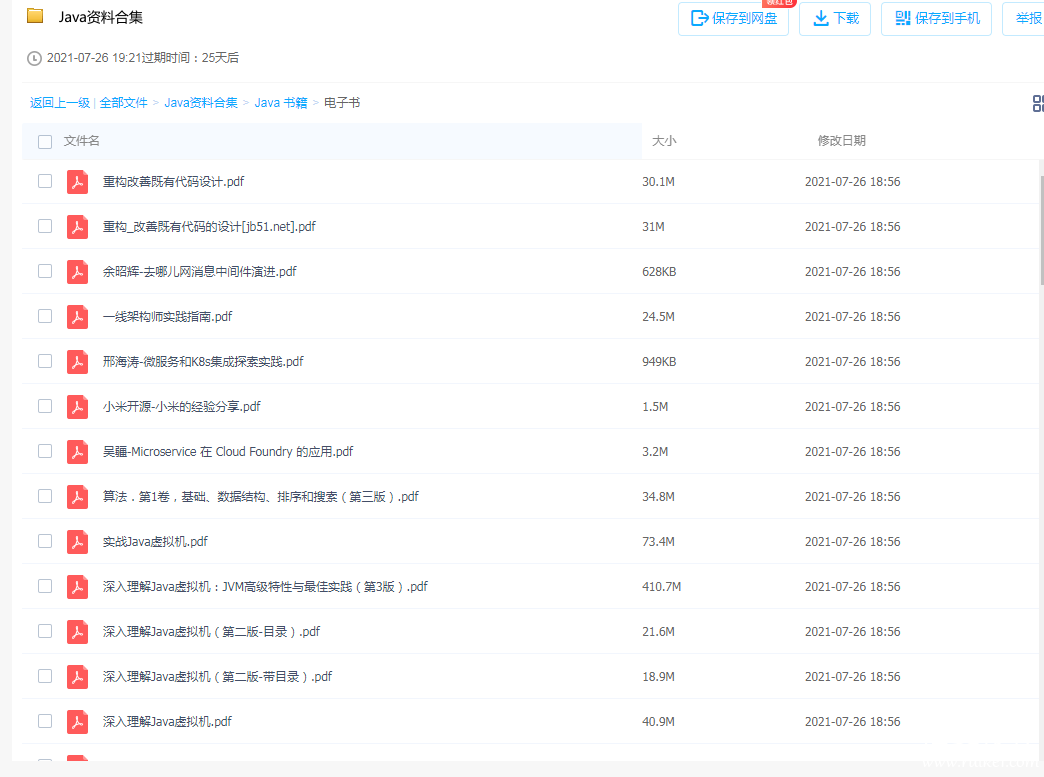Click the 410.7M size value
Image resolution: width=1044 pixels, height=777 pixels.
click(662, 587)
